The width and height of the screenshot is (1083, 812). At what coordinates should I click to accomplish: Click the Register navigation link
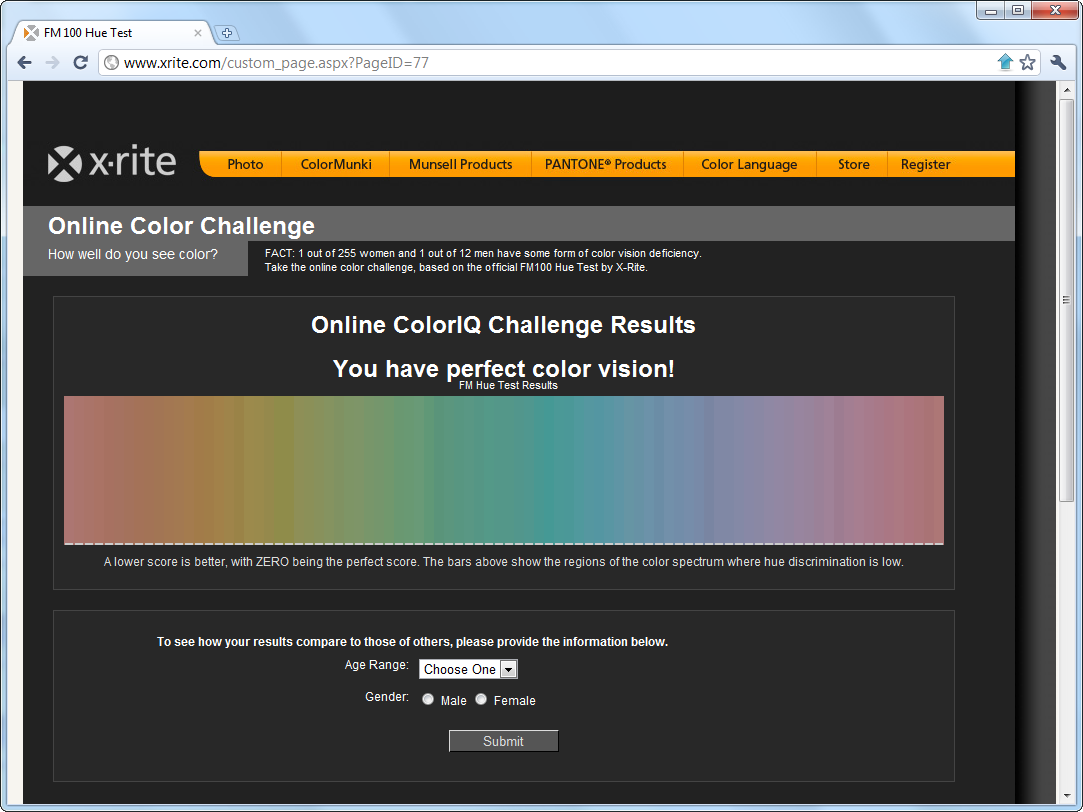pos(925,165)
